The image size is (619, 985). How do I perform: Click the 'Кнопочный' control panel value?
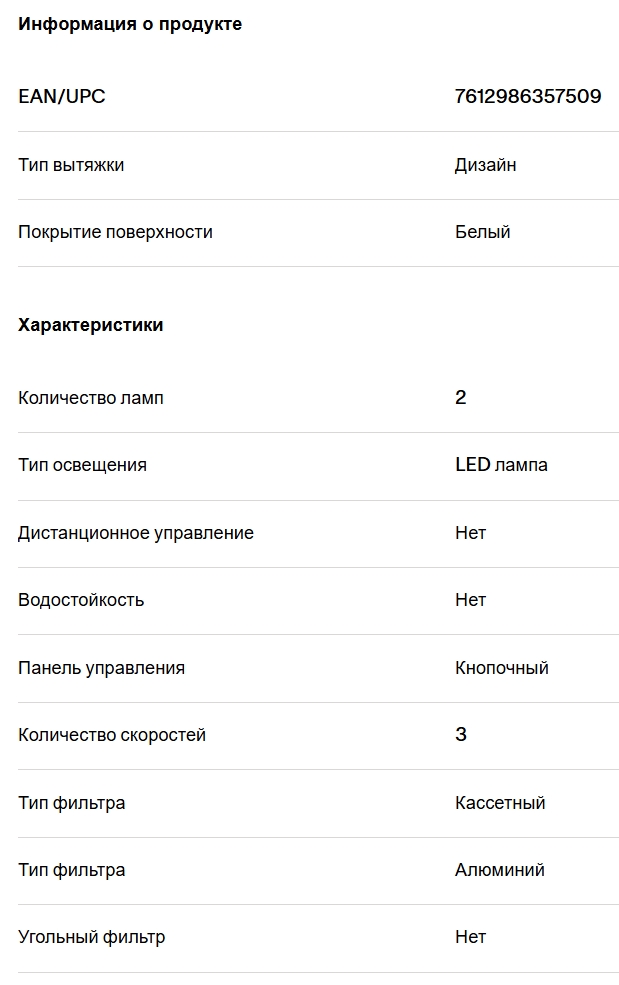click(502, 668)
